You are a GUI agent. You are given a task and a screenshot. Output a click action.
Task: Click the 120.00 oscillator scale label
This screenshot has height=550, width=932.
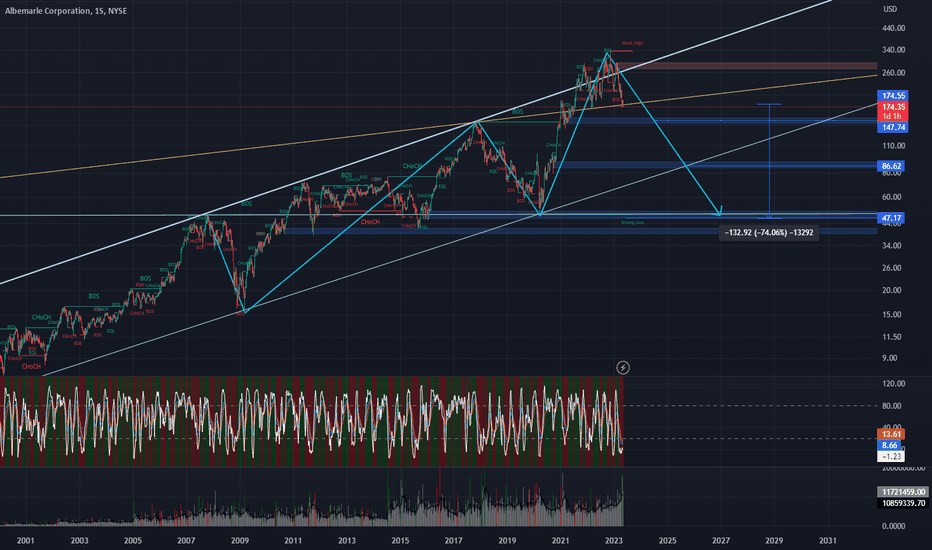893,384
